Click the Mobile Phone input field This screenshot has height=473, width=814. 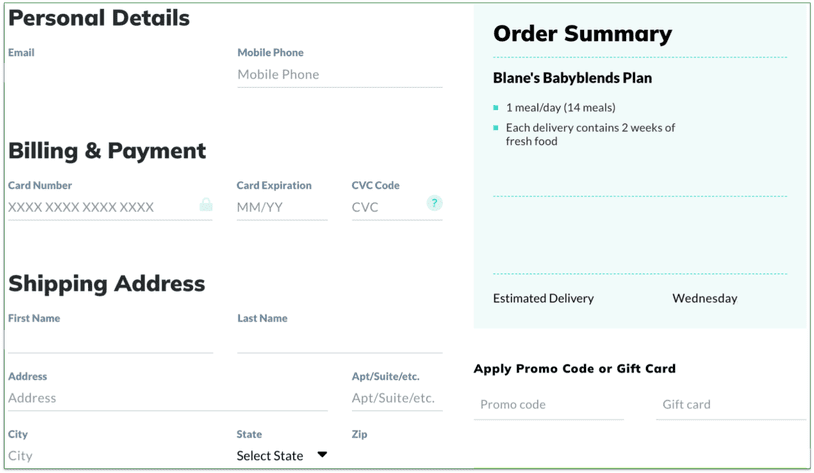point(339,75)
